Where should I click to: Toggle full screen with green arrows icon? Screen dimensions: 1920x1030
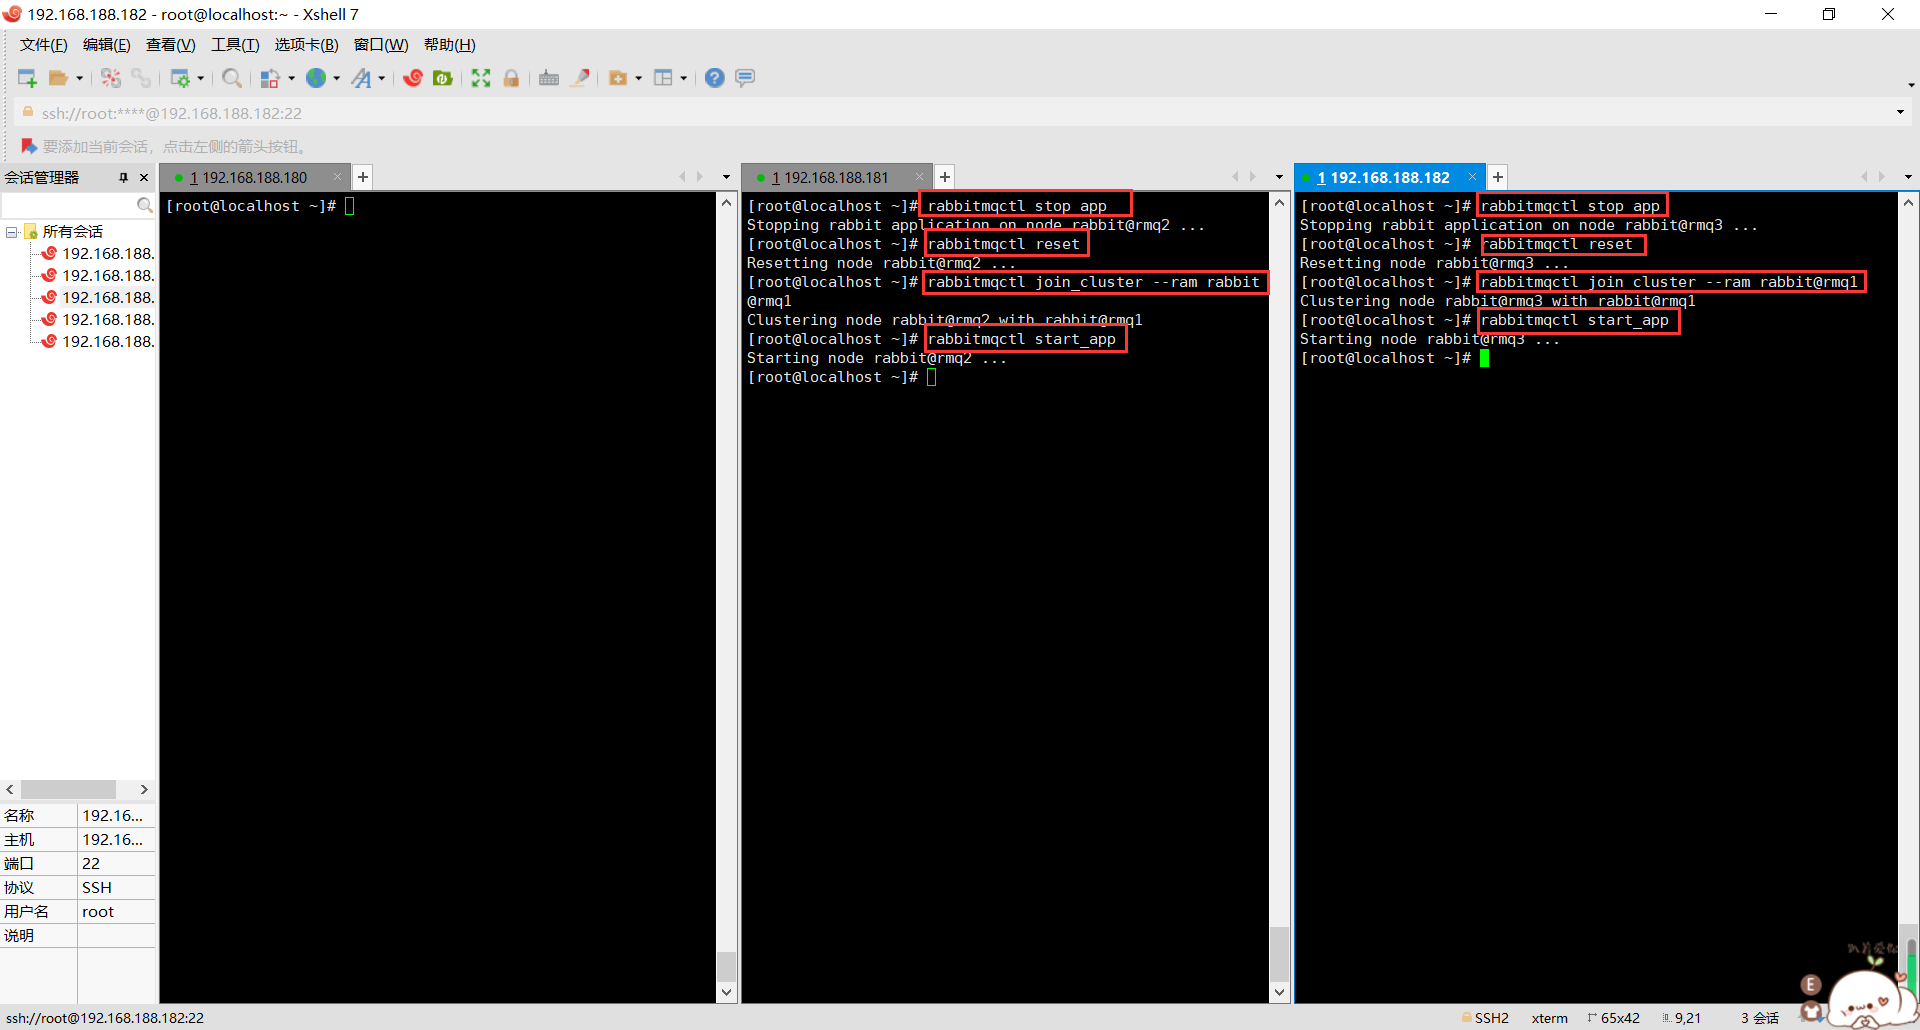point(481,78)
